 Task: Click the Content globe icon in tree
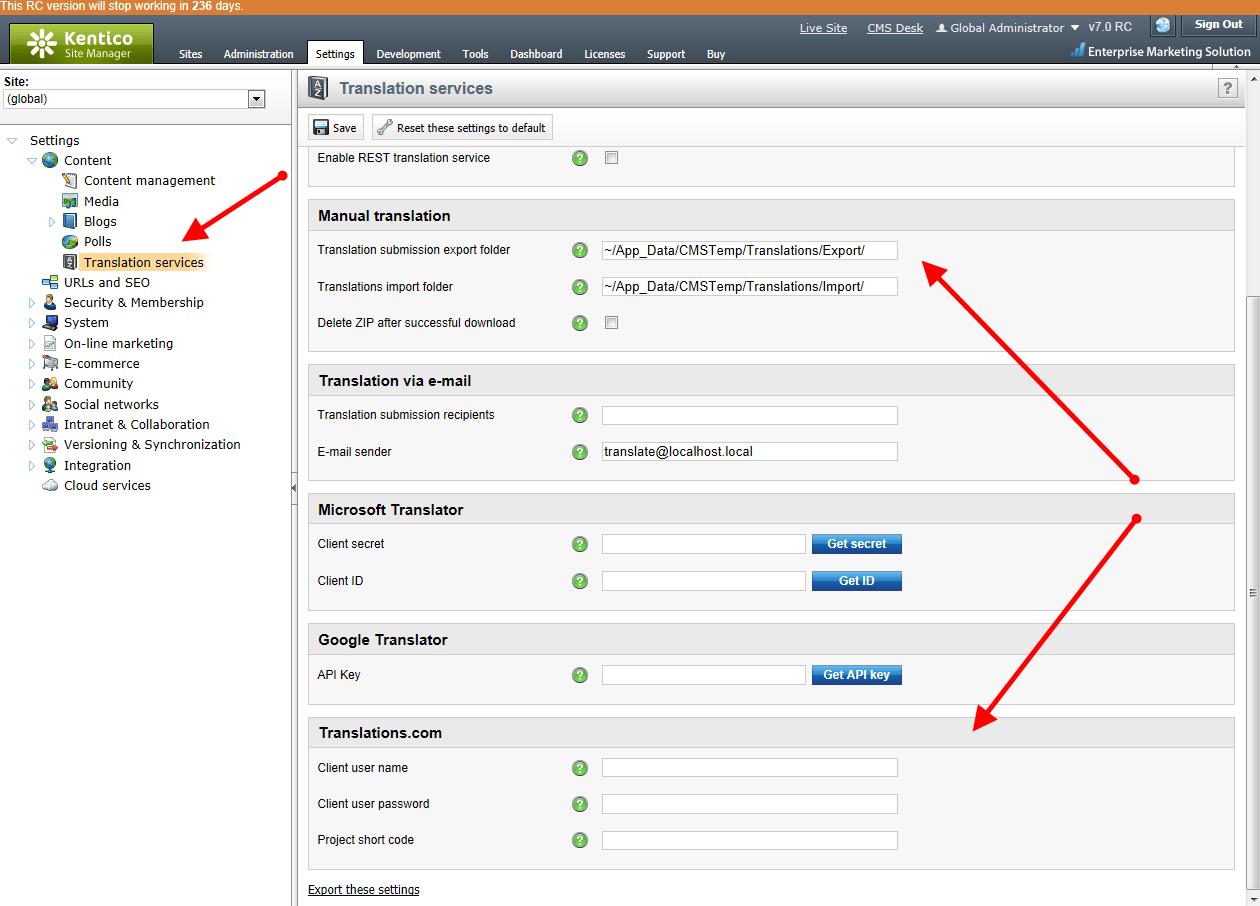click(50, 160)
